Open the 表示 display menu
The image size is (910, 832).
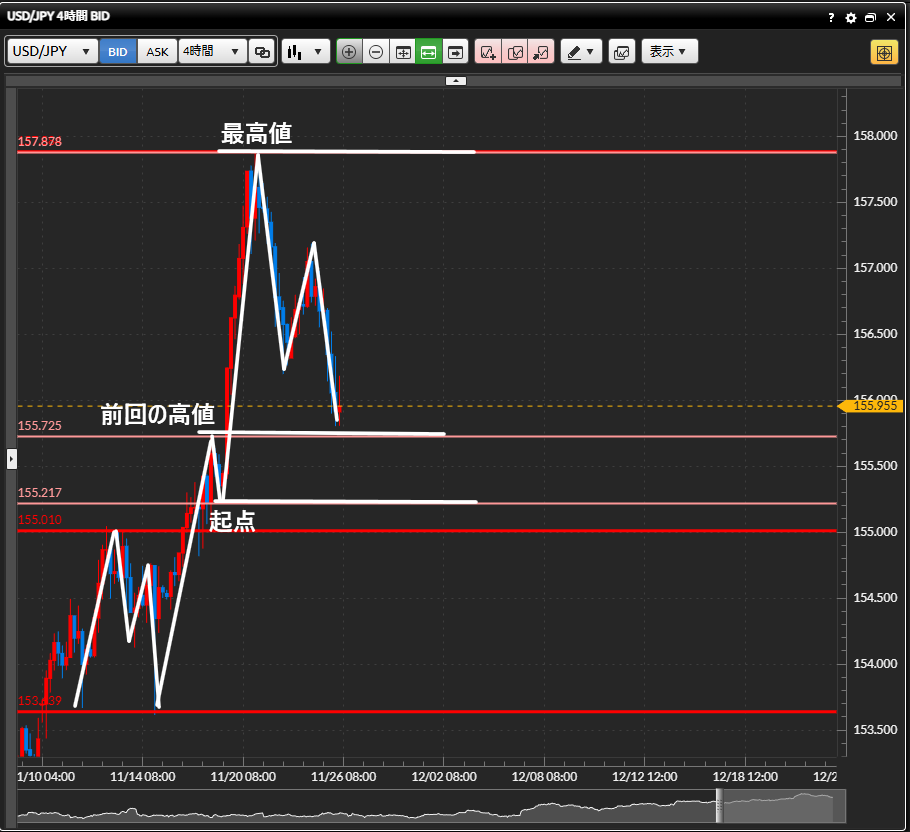669,52
